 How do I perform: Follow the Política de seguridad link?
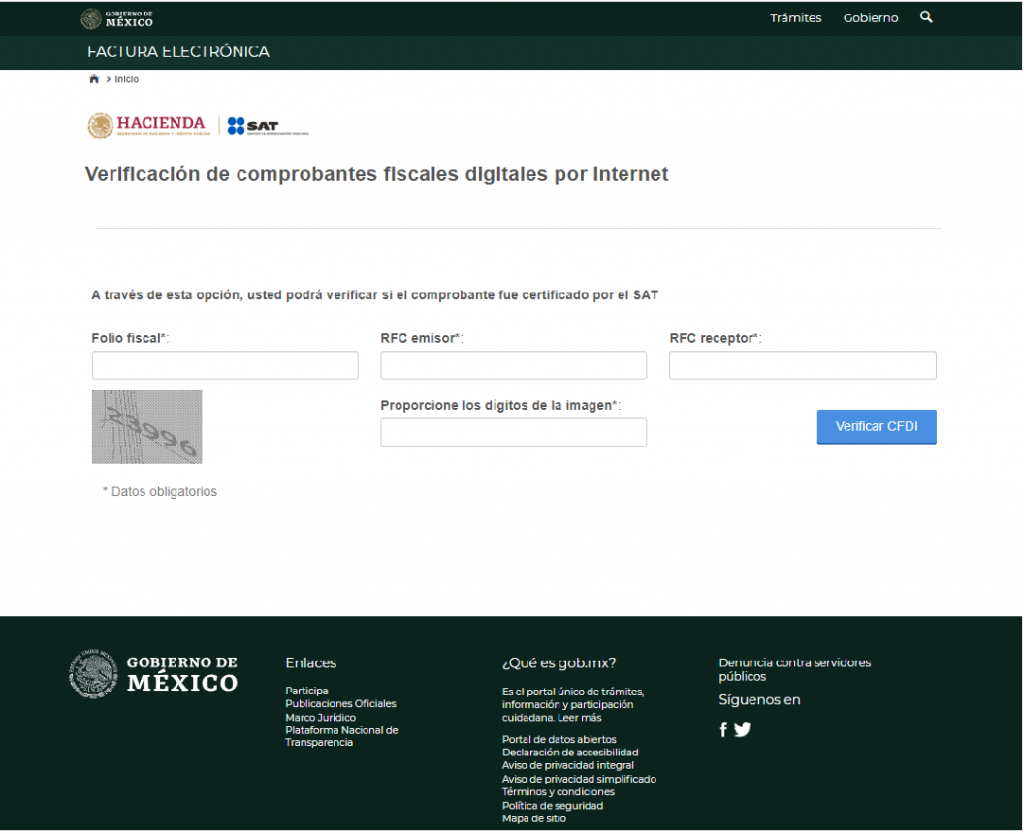point(552,805)
